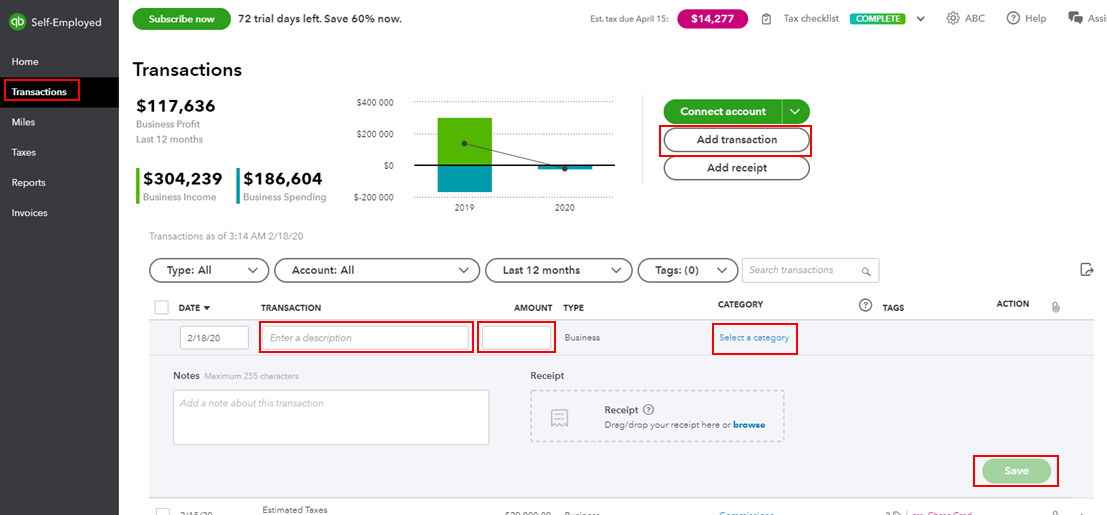The height and width of the screenshot is (515, 1107).
Task: Open Reports in the sidebar
Action: (x=28, y=183)
